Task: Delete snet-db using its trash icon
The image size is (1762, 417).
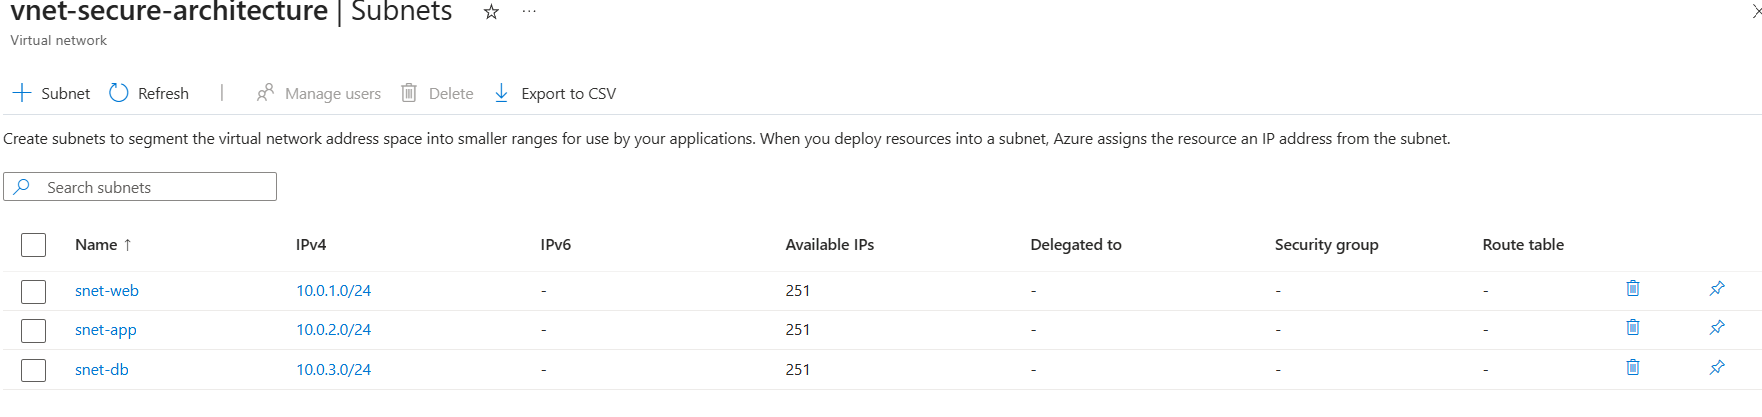Action: click(x=1633, y=368)
